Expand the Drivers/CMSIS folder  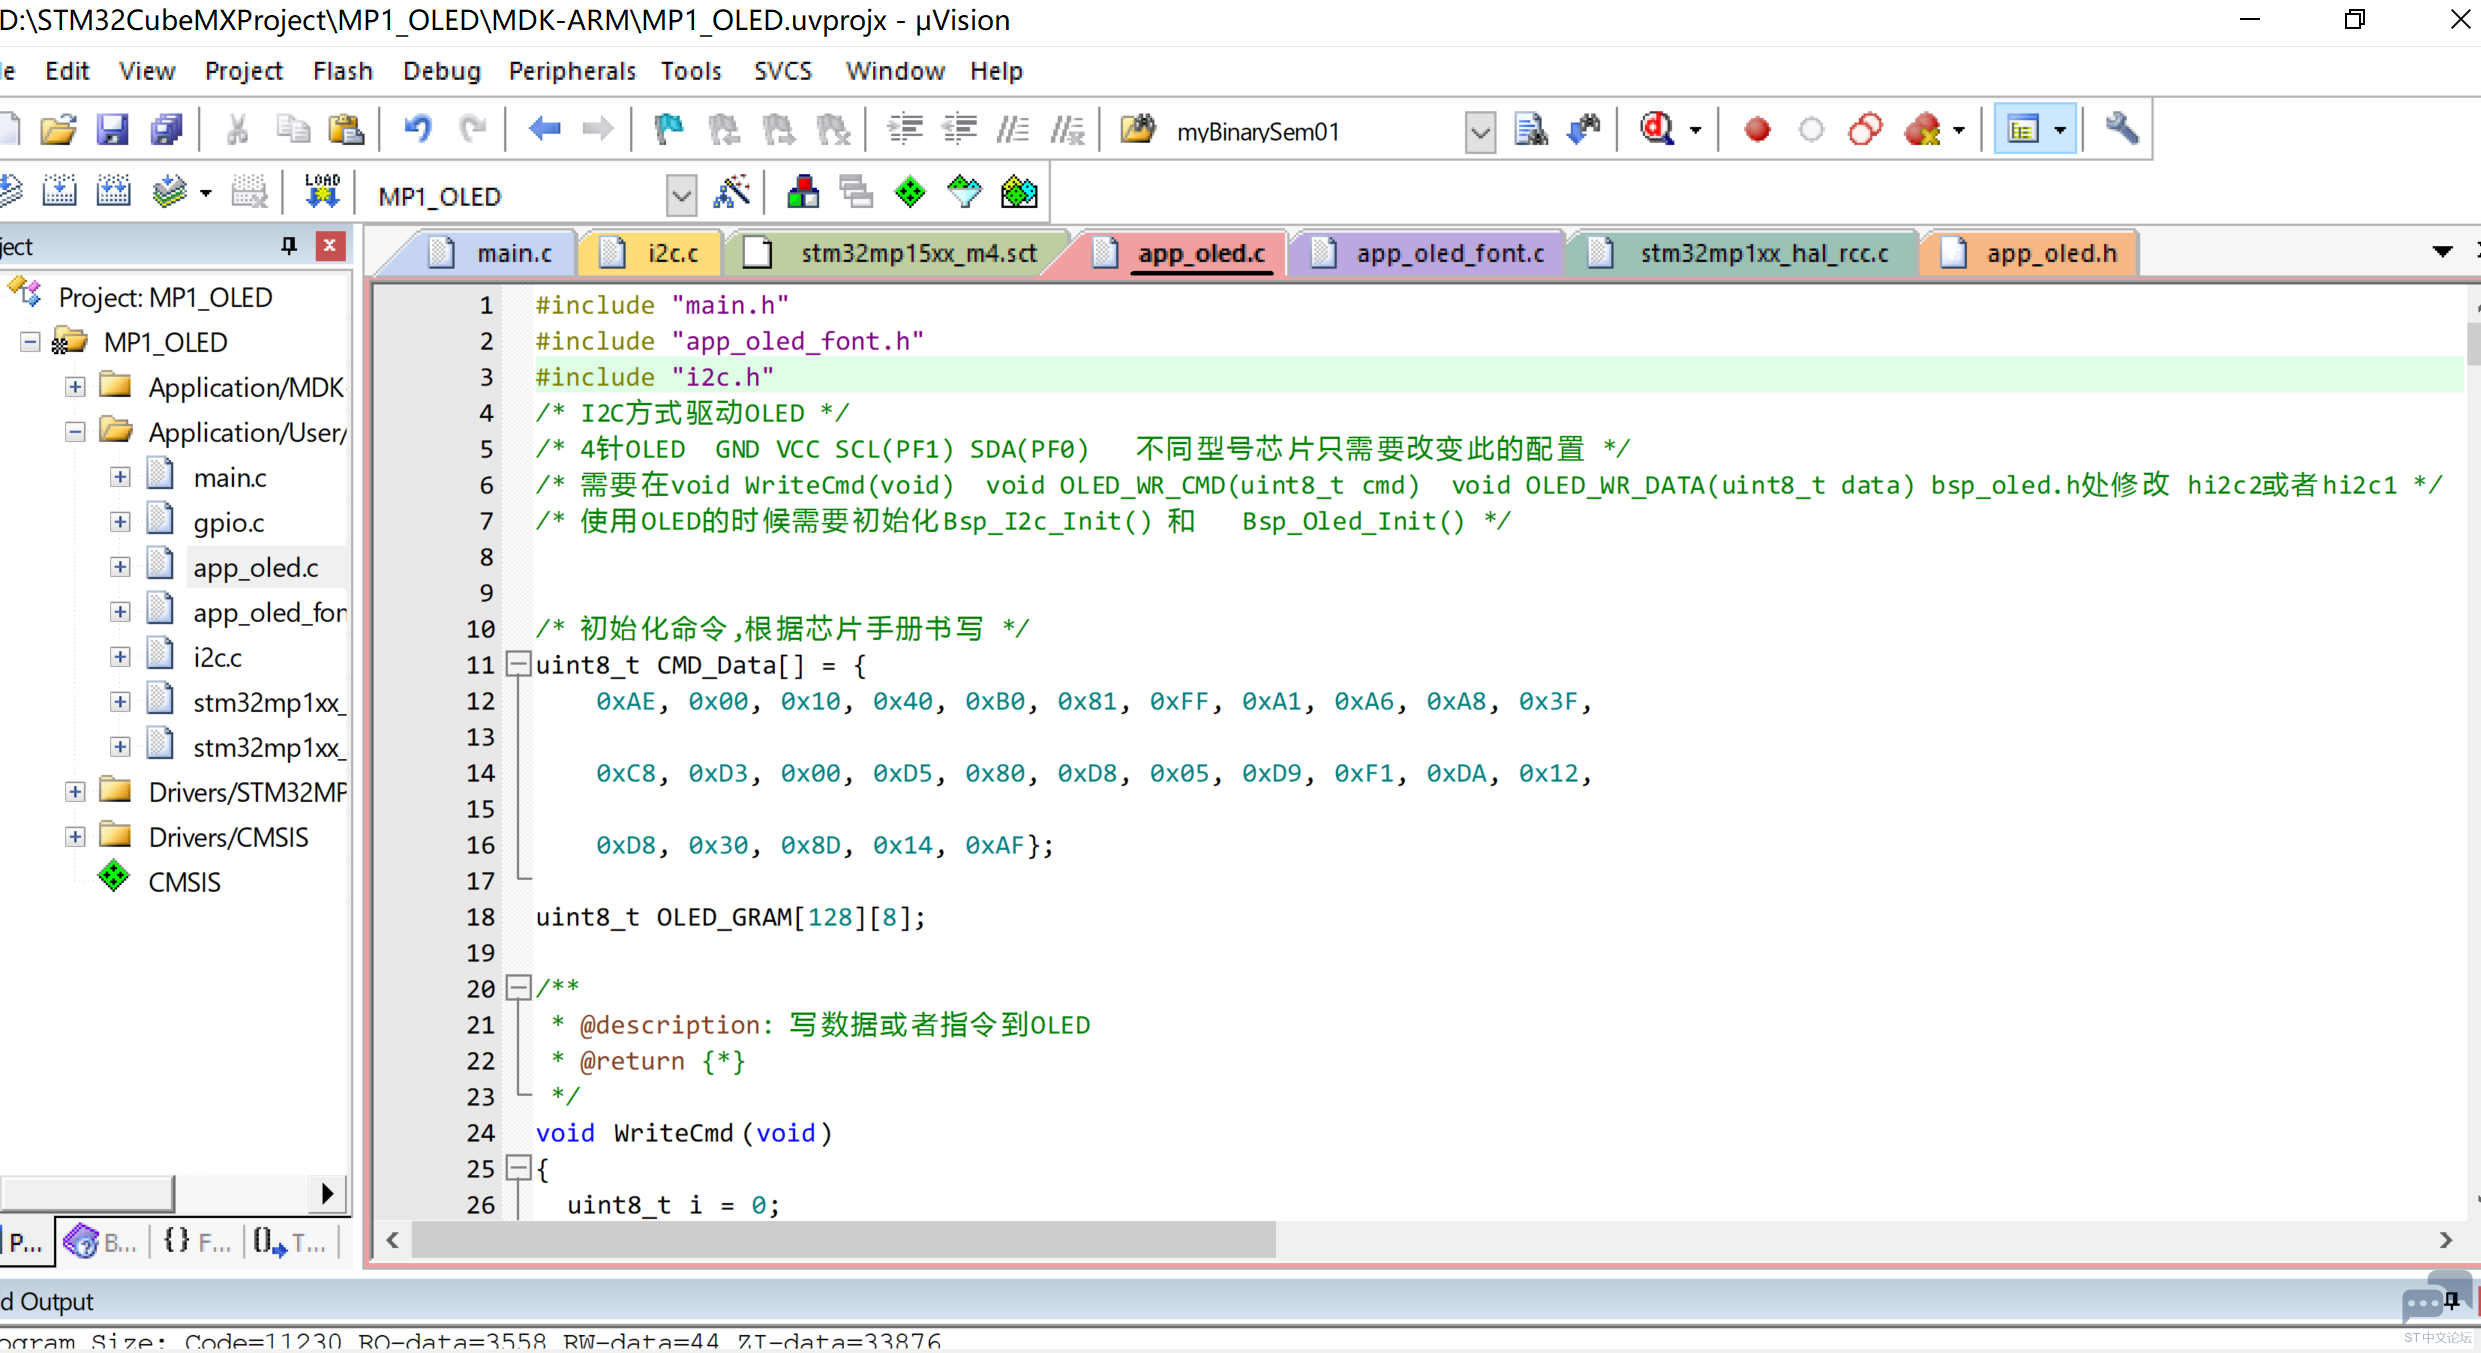point(75,837)
